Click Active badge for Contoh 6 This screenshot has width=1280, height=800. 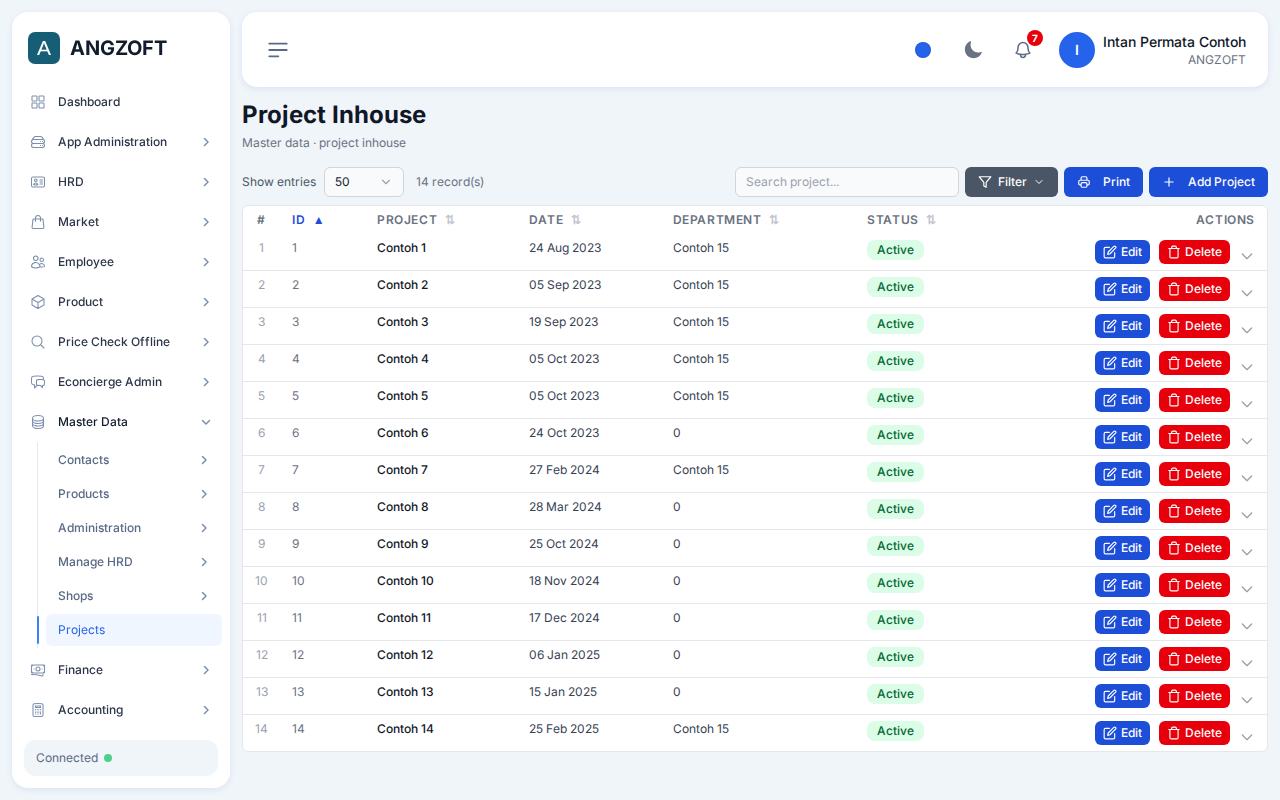(895, 435)
